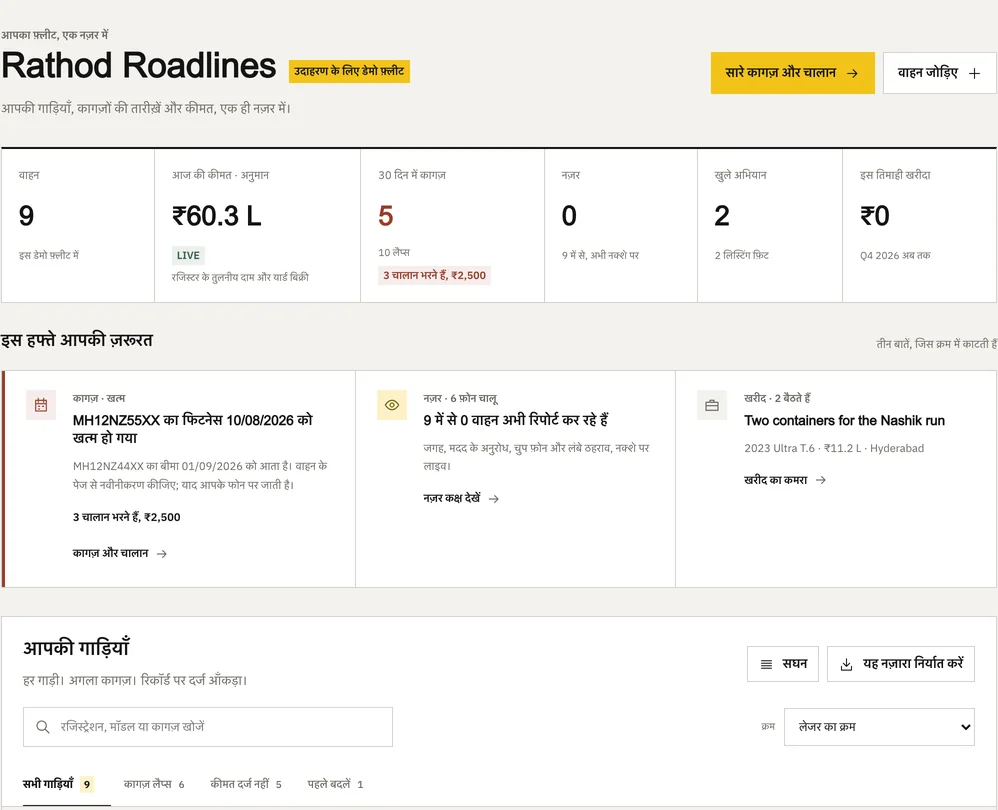Click the उदाहरण के लिए डेमो फ़्लीट badge
The image size is (998, 810).
click(349, 71)
